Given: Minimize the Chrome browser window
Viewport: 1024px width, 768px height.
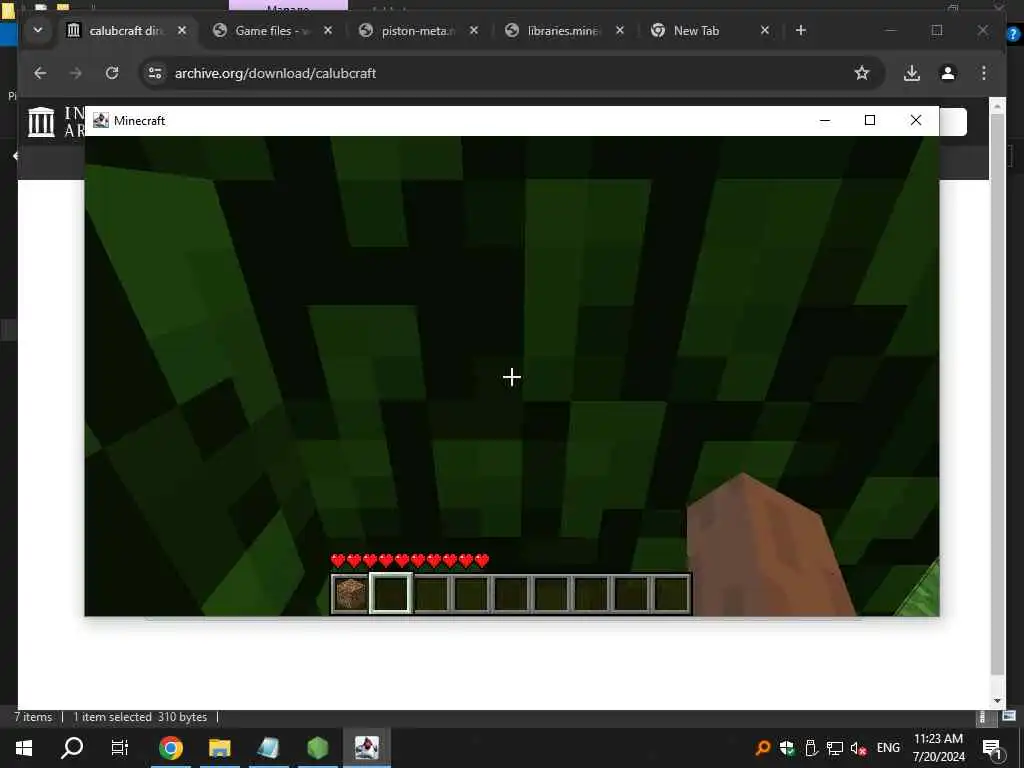Looking at the screenshot, I should (x=890, y=30).
